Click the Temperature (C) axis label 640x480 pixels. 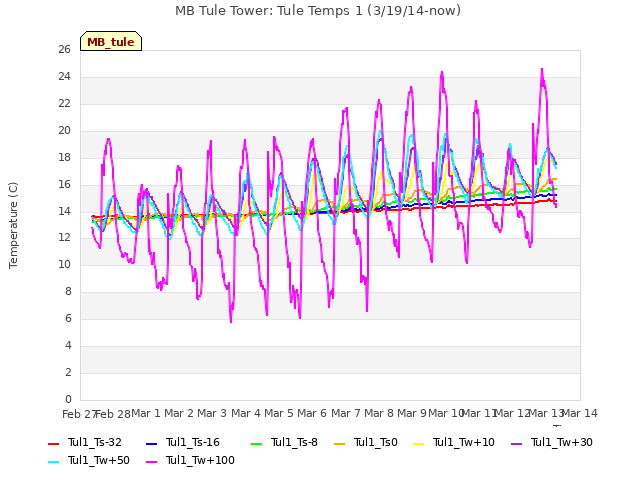pyautogui.click(x=13, y=225)
